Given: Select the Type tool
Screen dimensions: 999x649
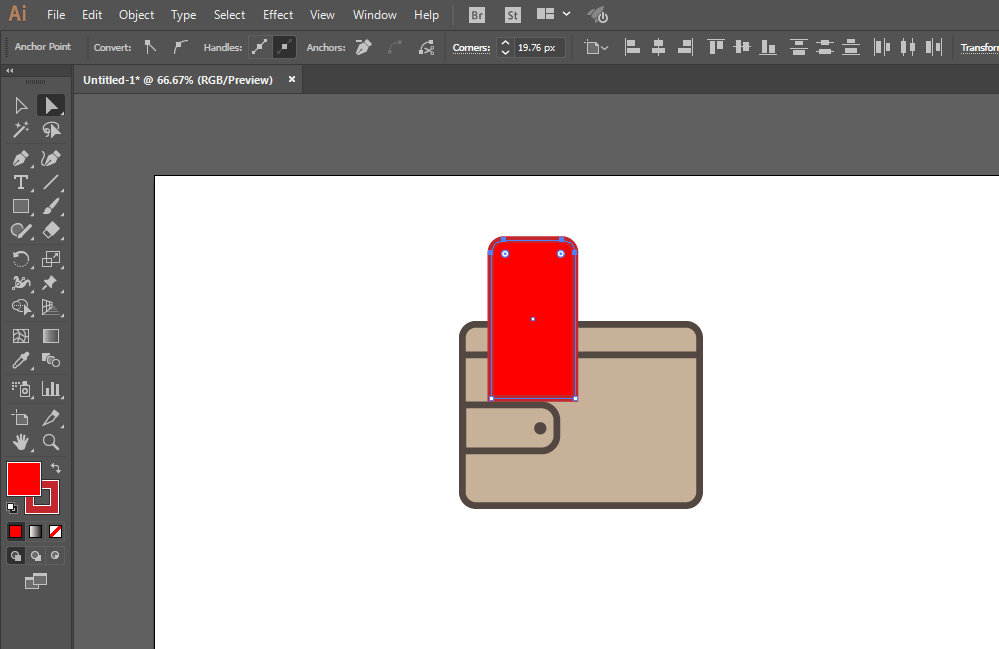Looking at the screenshot, I should point(20,183).
